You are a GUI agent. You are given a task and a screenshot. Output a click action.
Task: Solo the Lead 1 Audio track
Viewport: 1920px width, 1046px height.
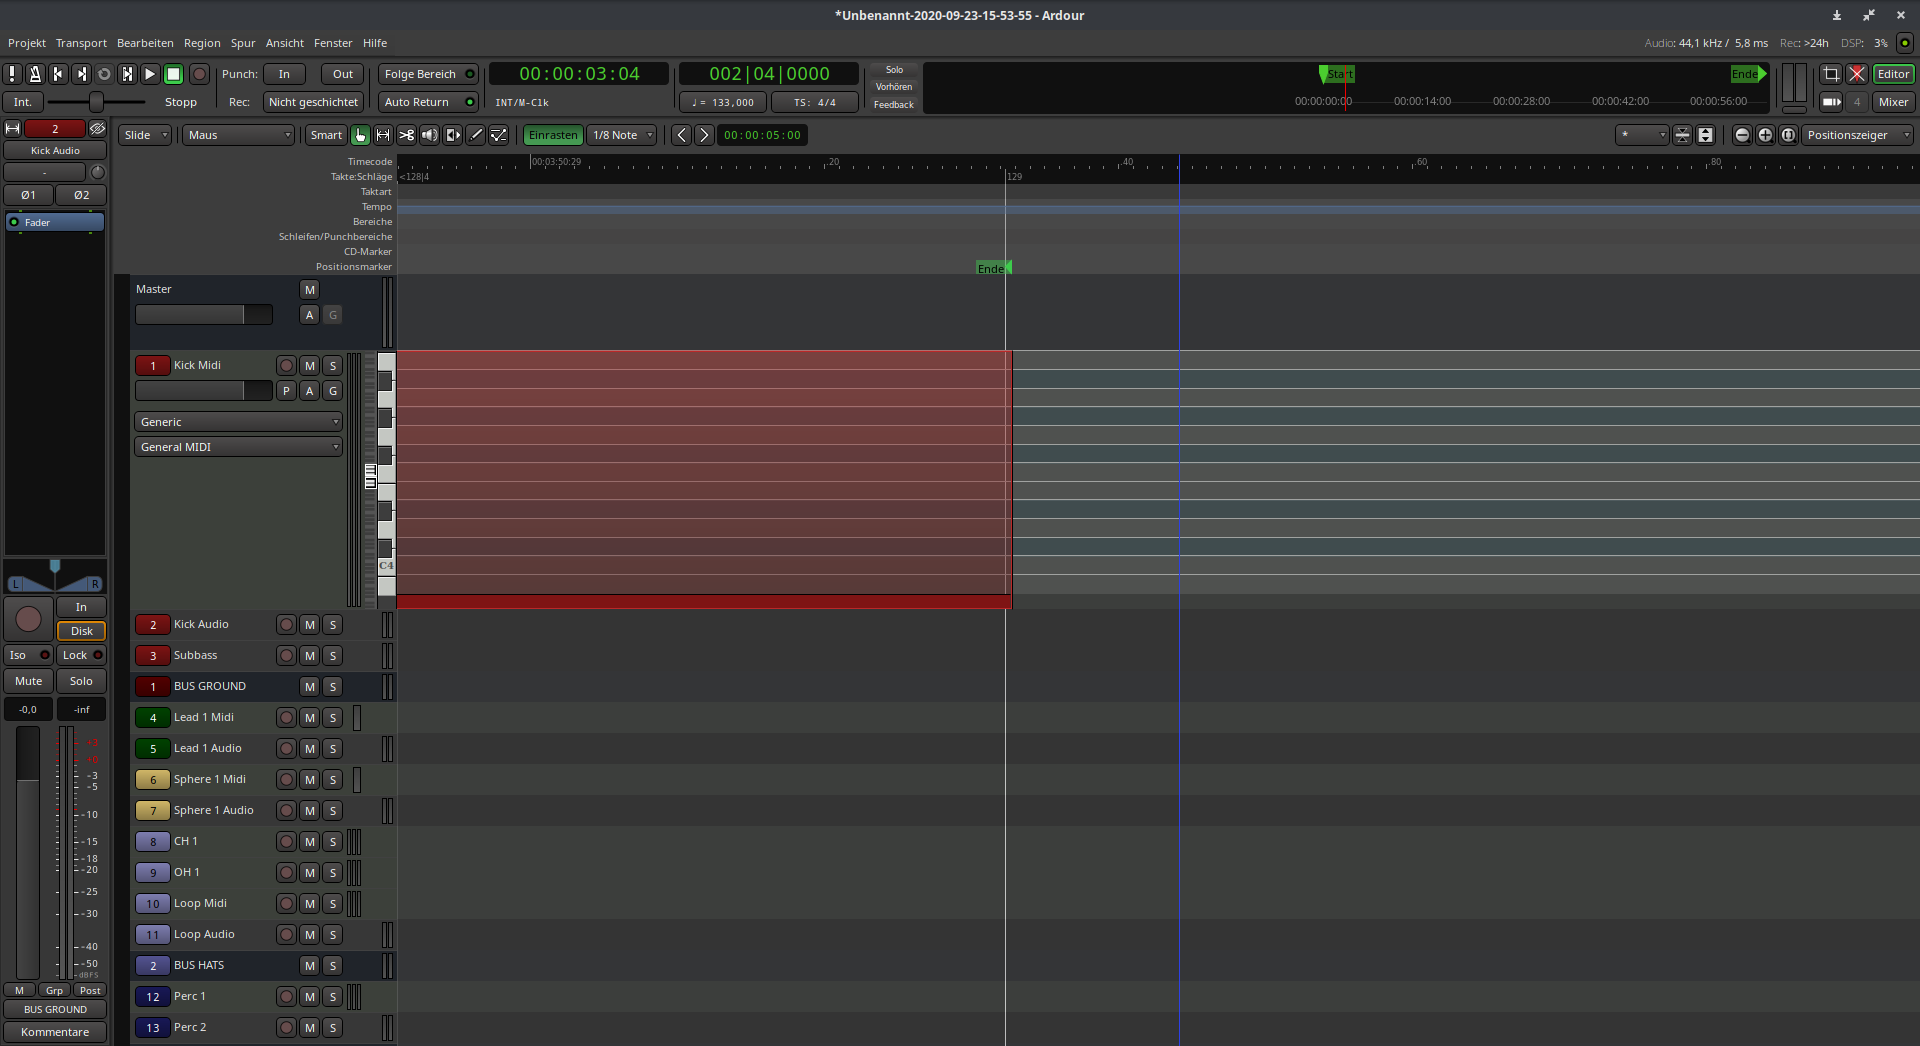click(x=333, y=749)
